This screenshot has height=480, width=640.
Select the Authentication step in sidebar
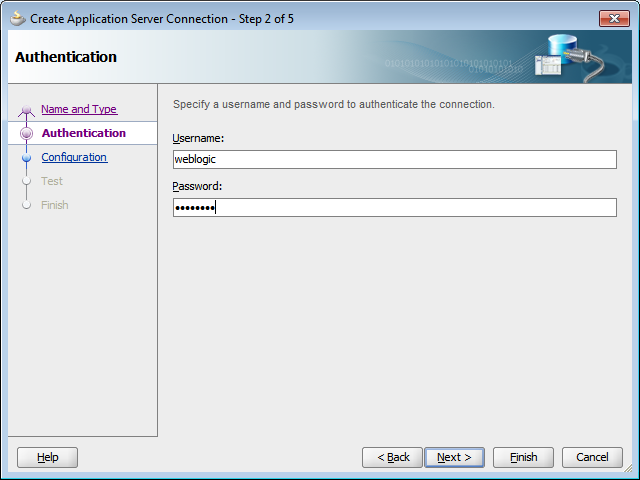pyautogui.click(x=83, y=133)
